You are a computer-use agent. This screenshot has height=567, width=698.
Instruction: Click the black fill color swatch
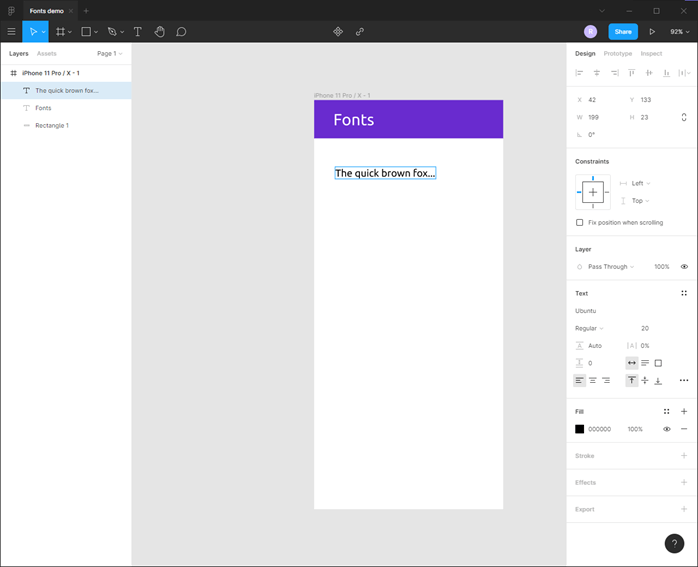[579, 429]
